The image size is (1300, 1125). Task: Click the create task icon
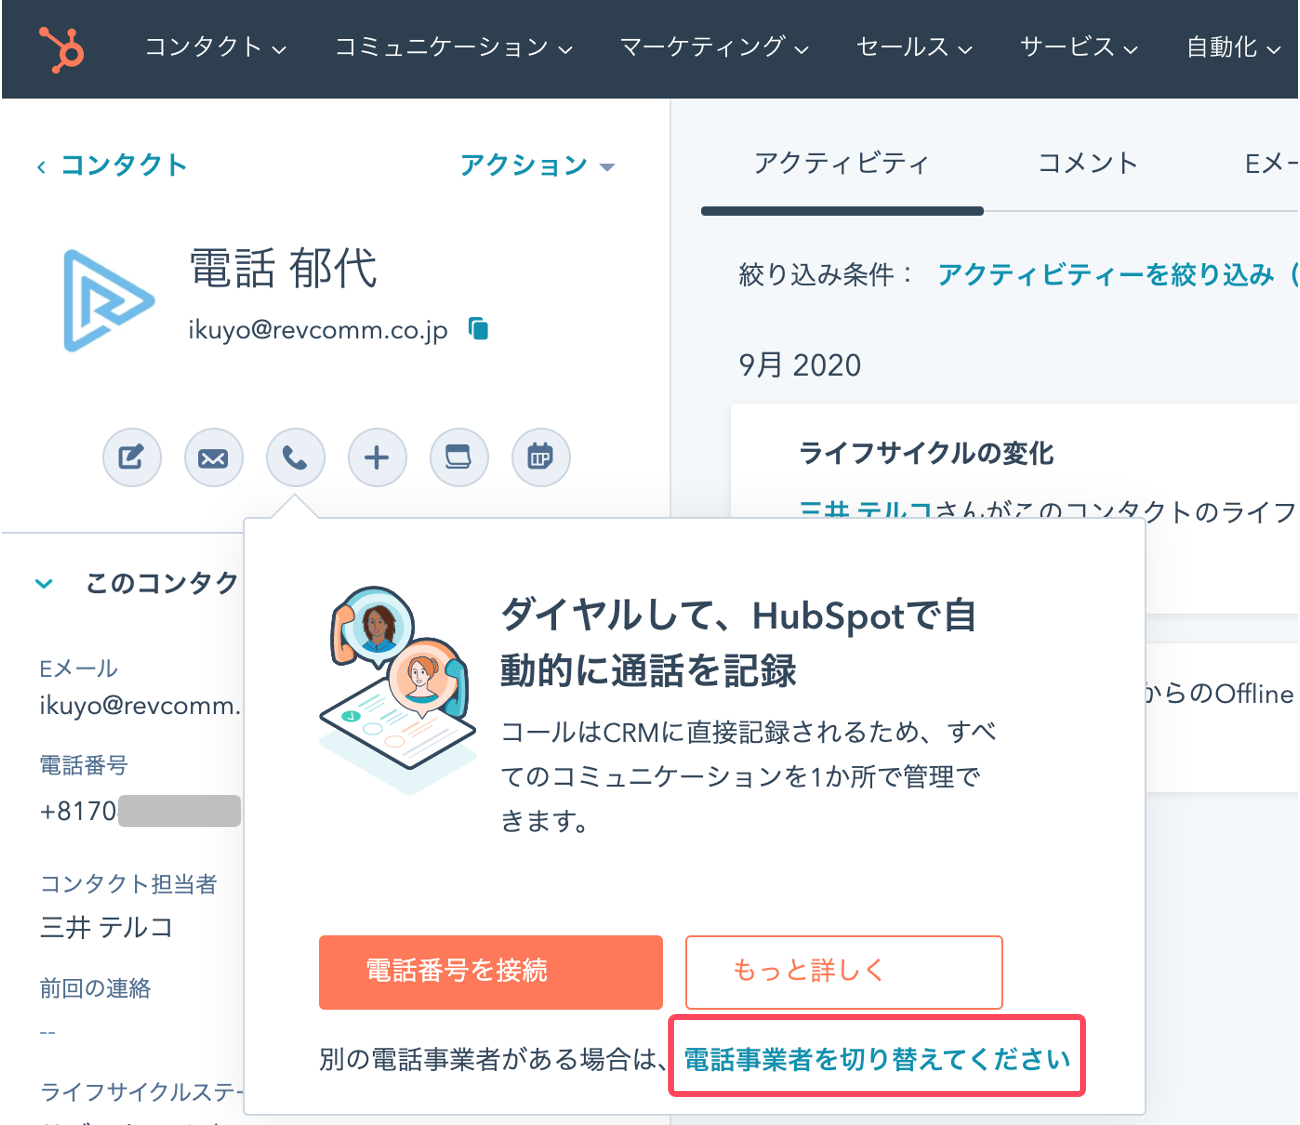459,458
